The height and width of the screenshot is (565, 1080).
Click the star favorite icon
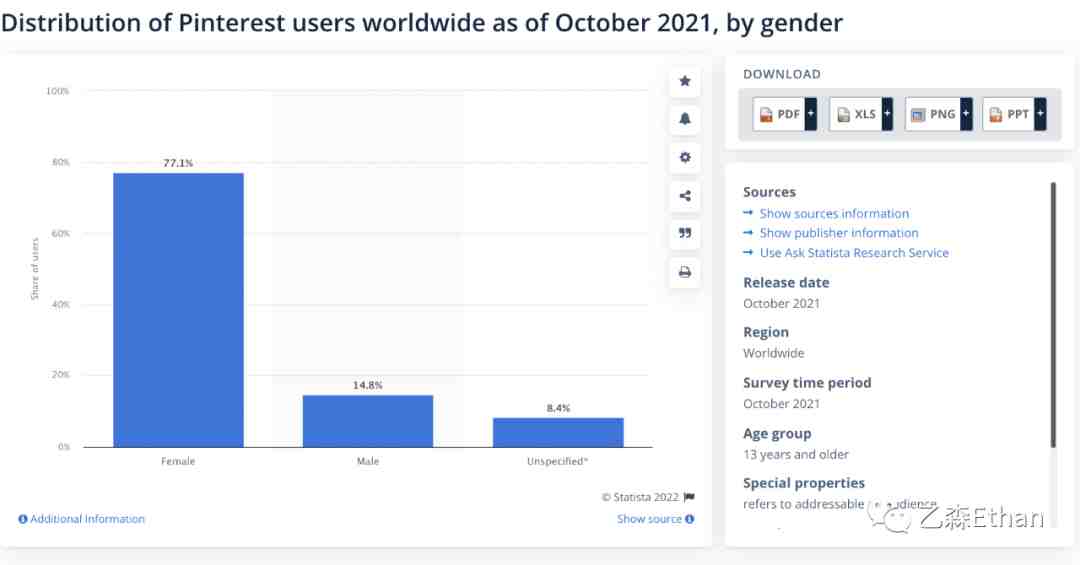tap(685, 81)
